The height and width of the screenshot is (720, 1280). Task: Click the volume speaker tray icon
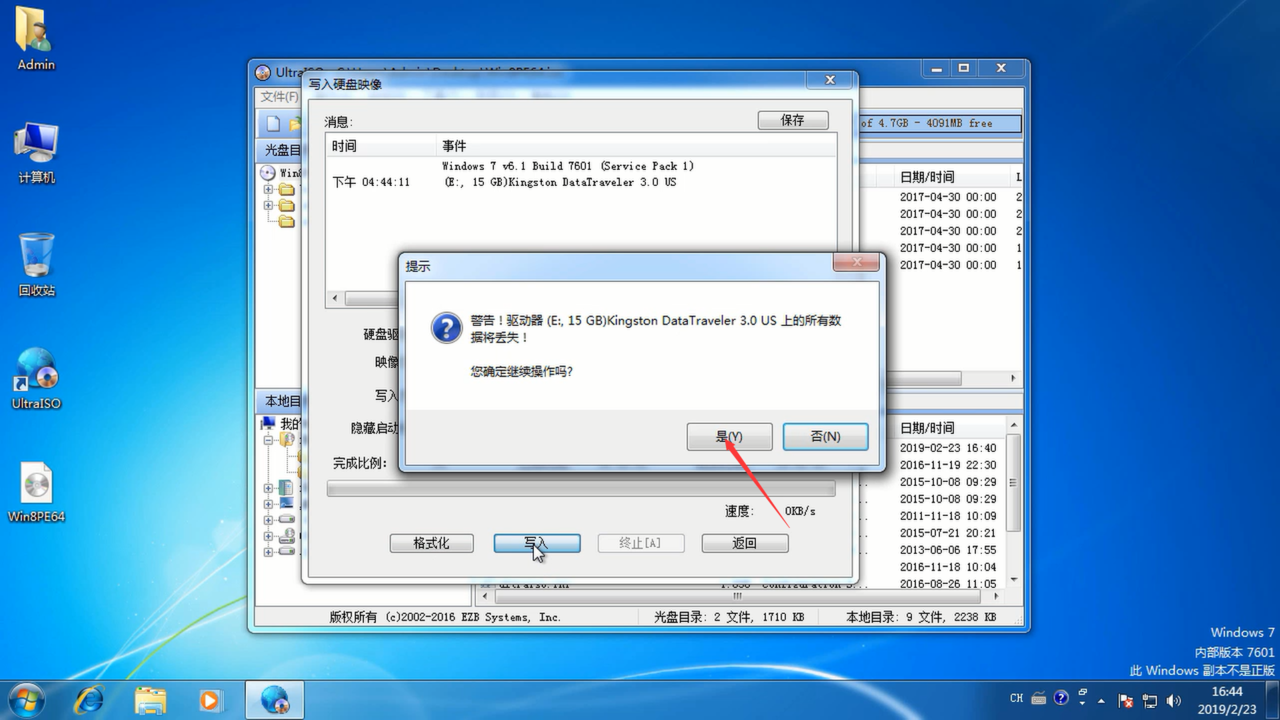(1174, 700)
